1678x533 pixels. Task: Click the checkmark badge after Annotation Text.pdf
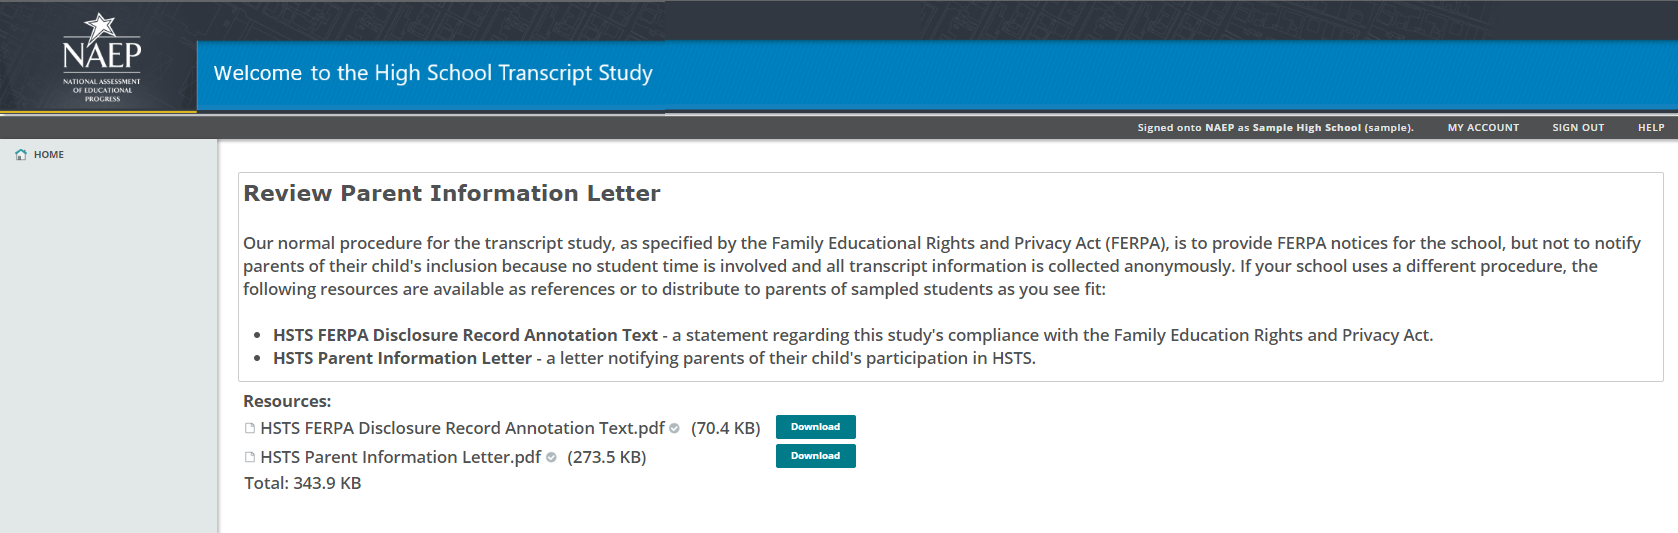click(675, 428)
